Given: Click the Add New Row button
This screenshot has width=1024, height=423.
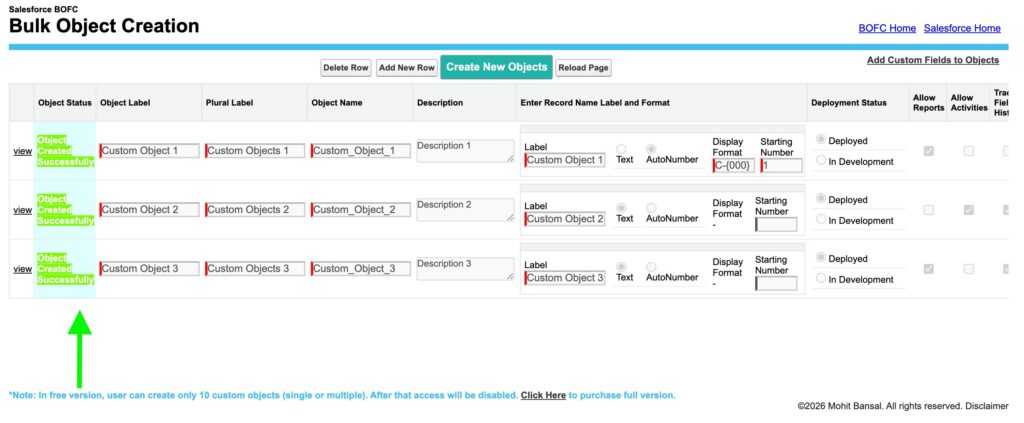Looking at the screenshot, I should coord(406,68).
